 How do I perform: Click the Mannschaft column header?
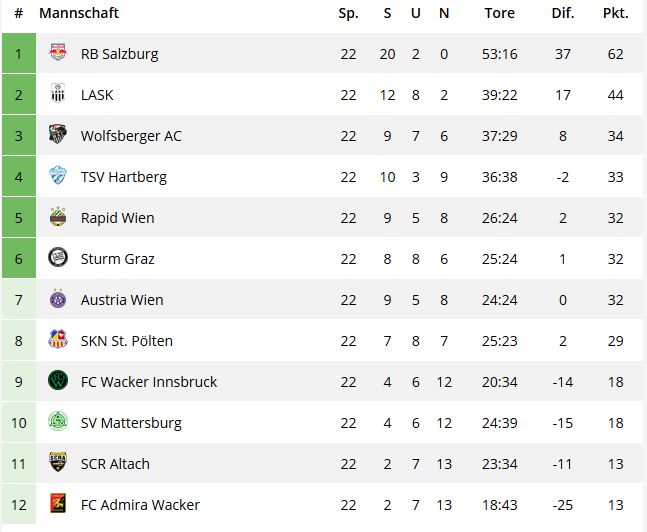tap(79, 13)
